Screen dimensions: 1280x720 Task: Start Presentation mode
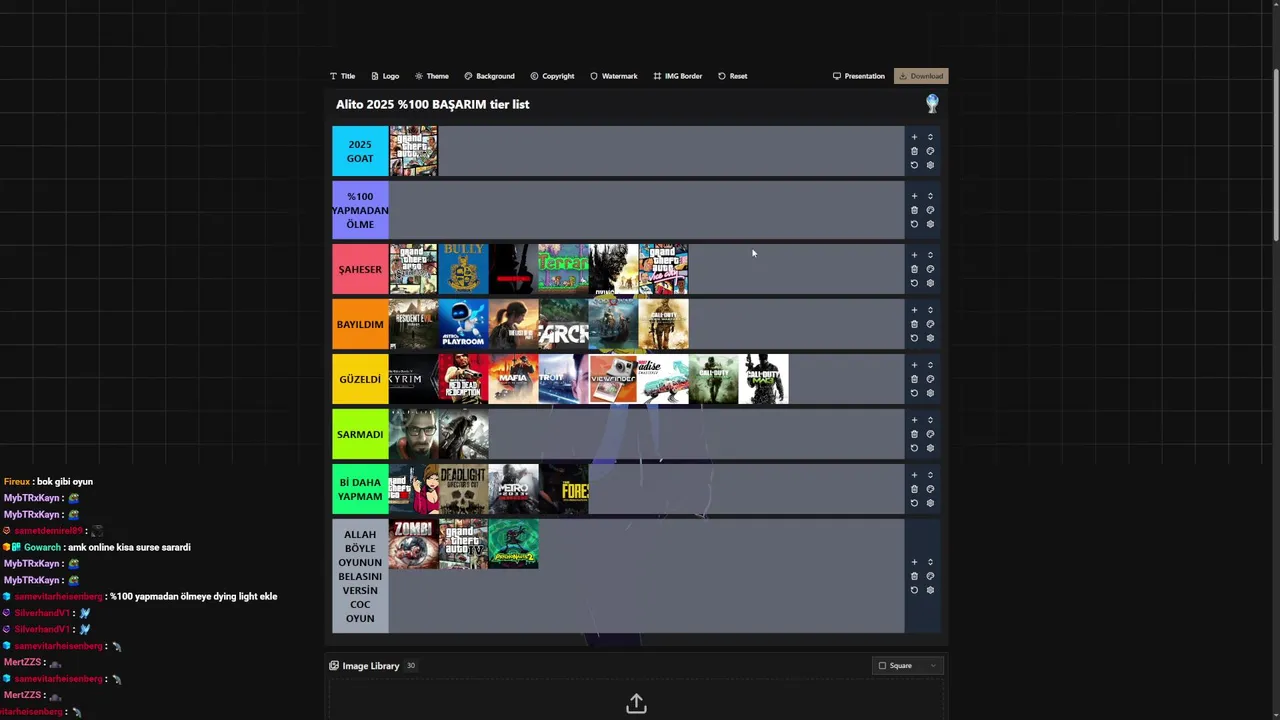click(859, 76)
